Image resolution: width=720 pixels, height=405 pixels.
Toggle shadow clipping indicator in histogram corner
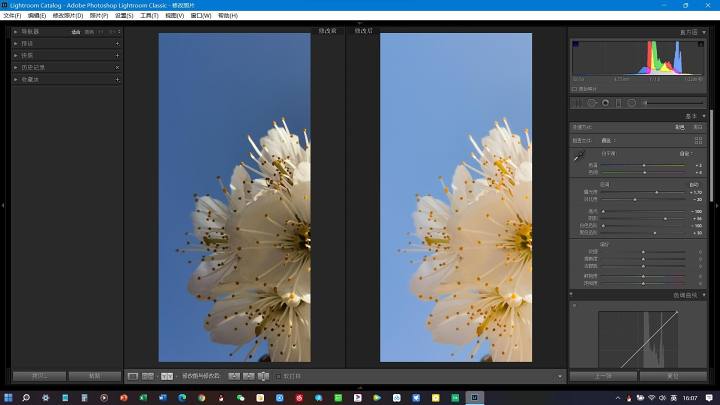575,44
